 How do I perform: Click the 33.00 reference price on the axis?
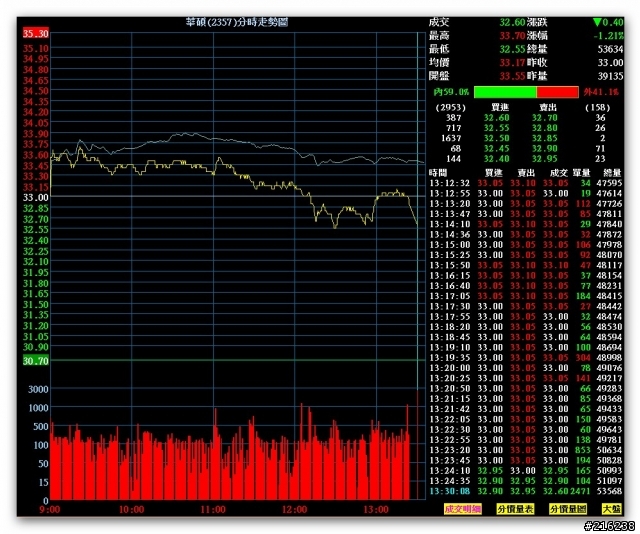[x=36, y=198]
